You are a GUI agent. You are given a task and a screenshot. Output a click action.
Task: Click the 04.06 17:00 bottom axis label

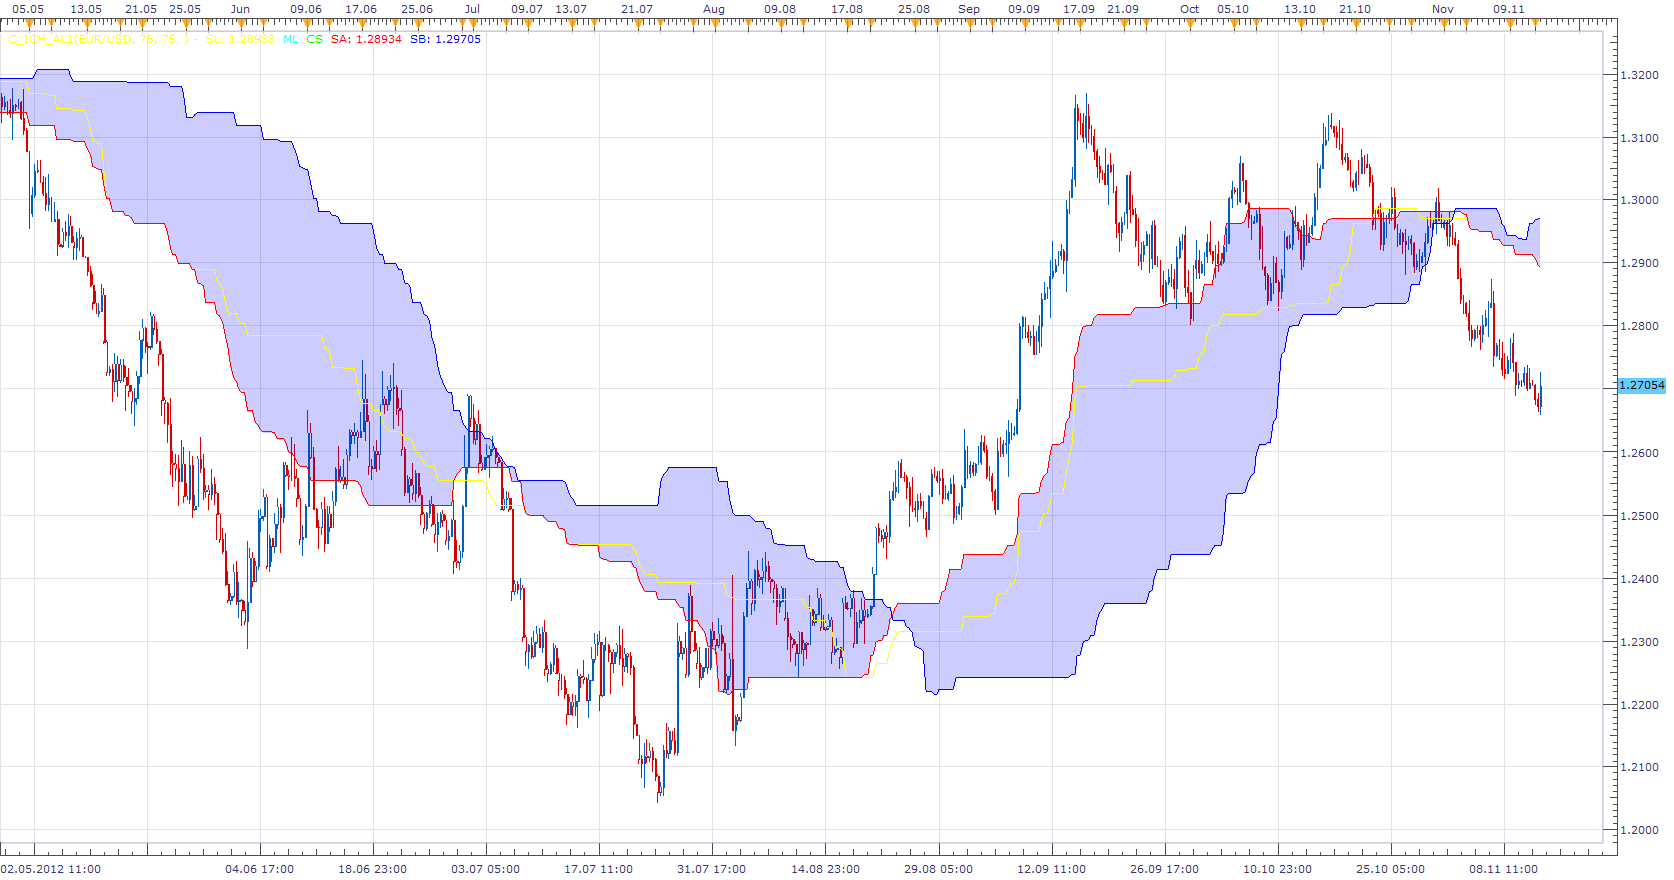[260, 869]
